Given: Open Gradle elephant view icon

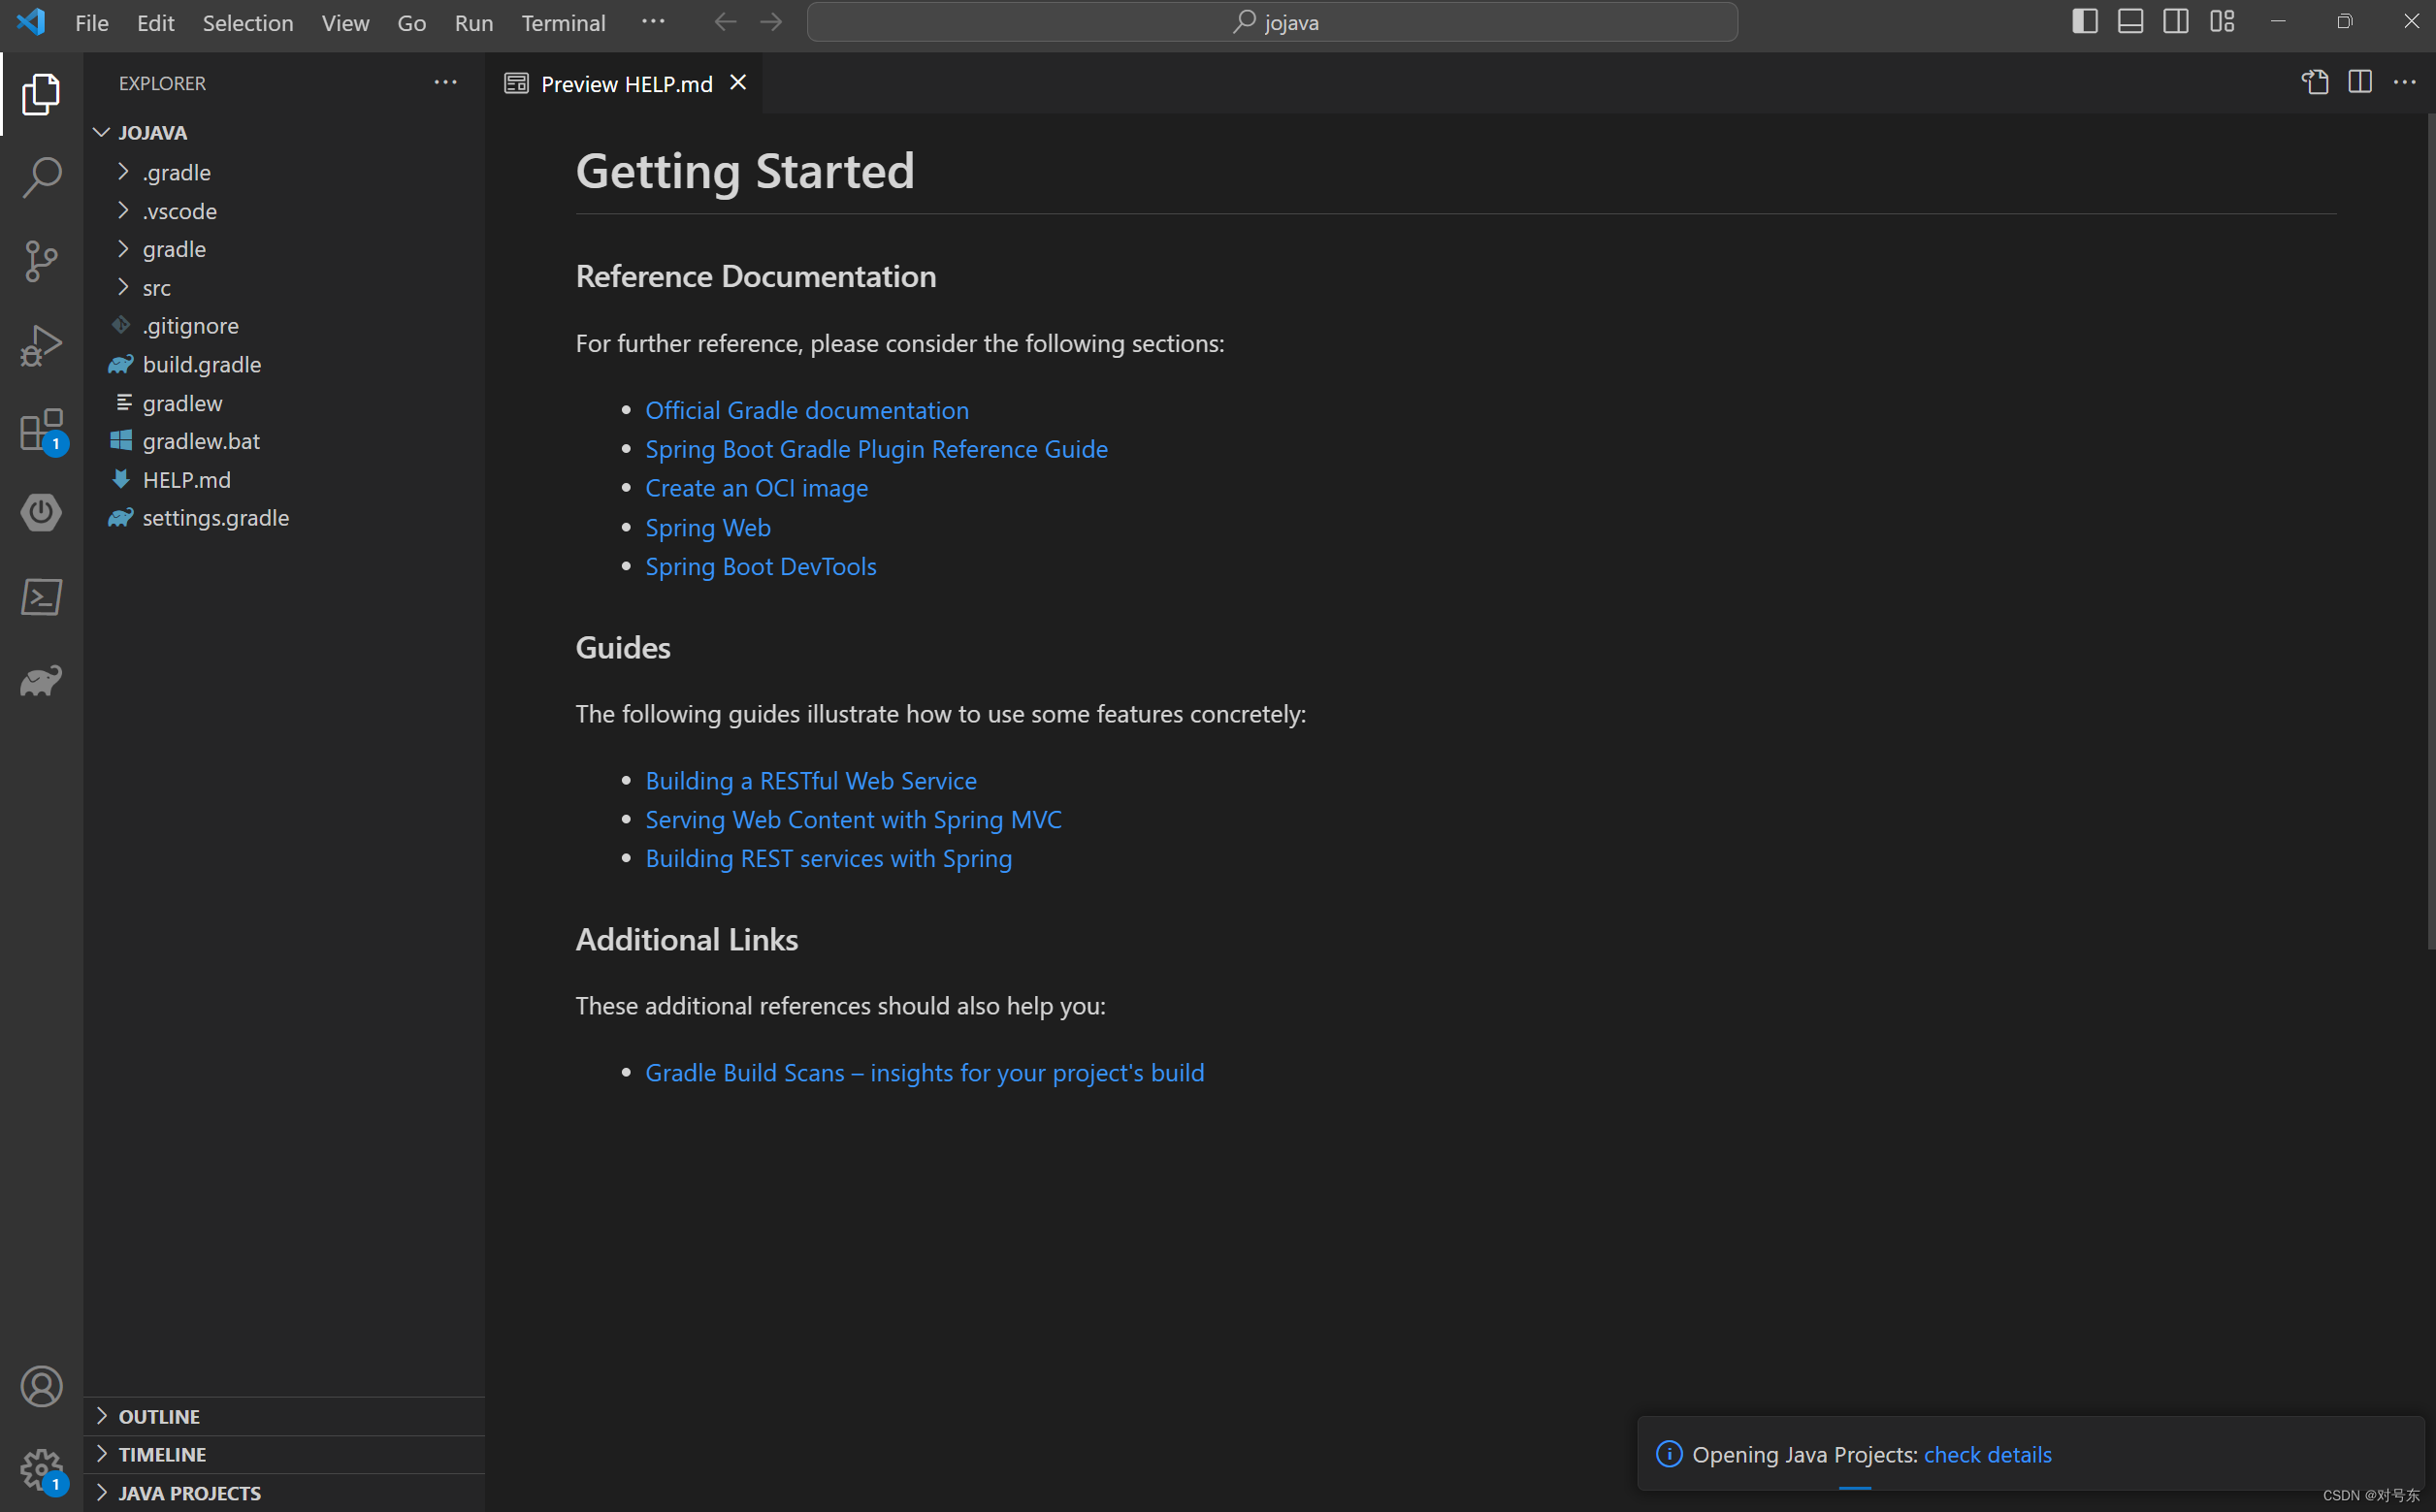Looking at the screenshot, I should tap(41, 681).
